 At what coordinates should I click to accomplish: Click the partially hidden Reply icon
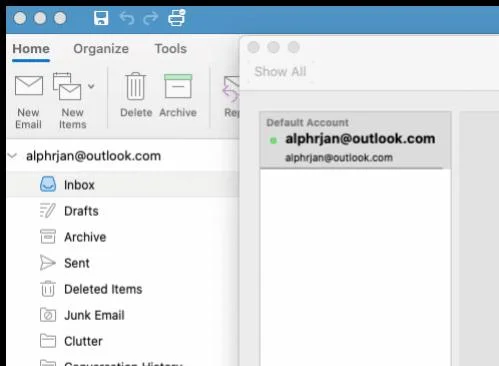[231, 89]
